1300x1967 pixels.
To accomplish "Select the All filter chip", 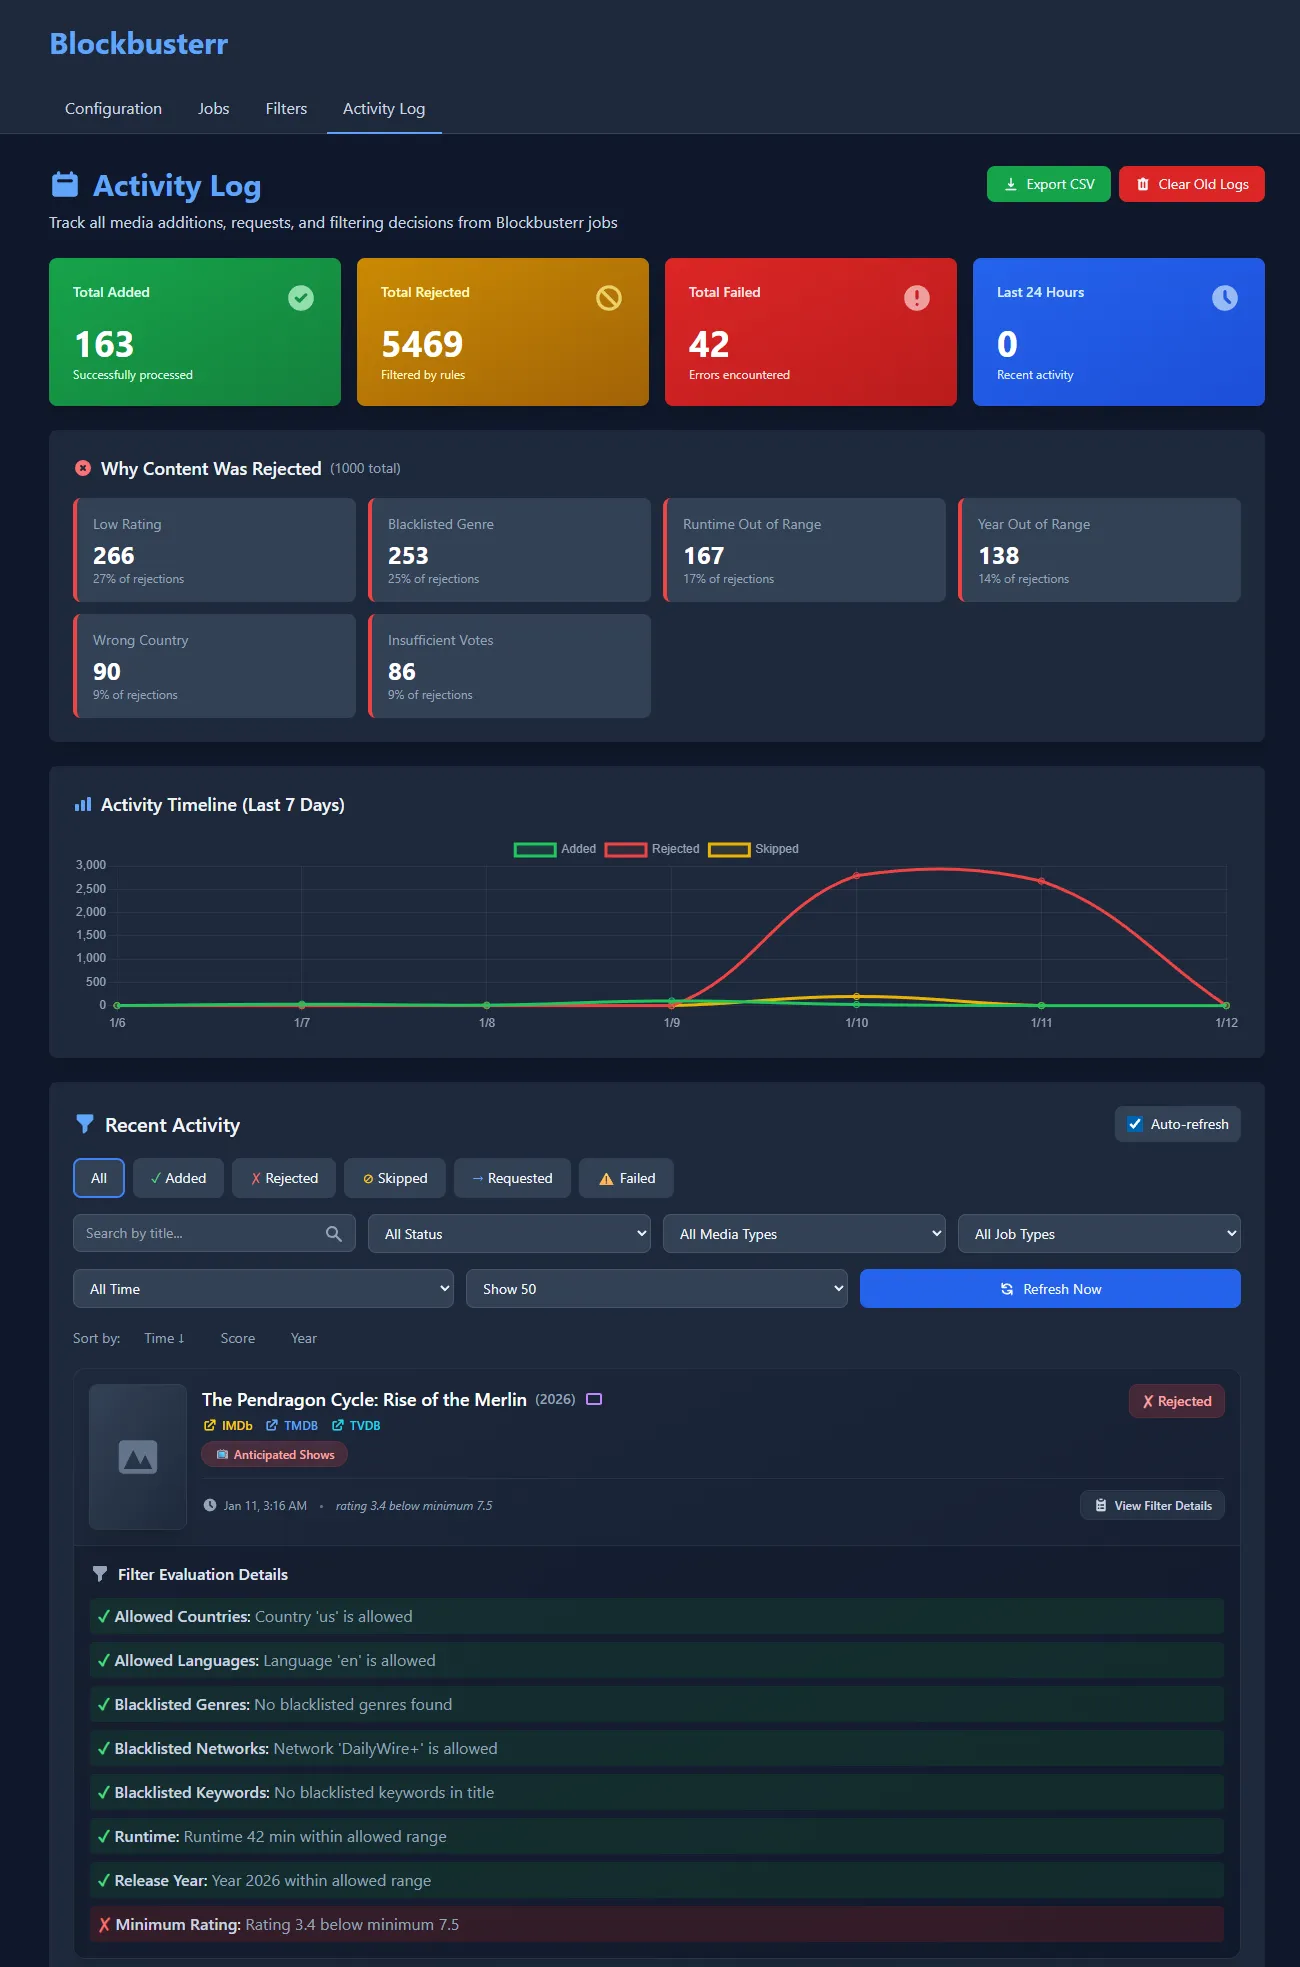I will coord(99,1178).
